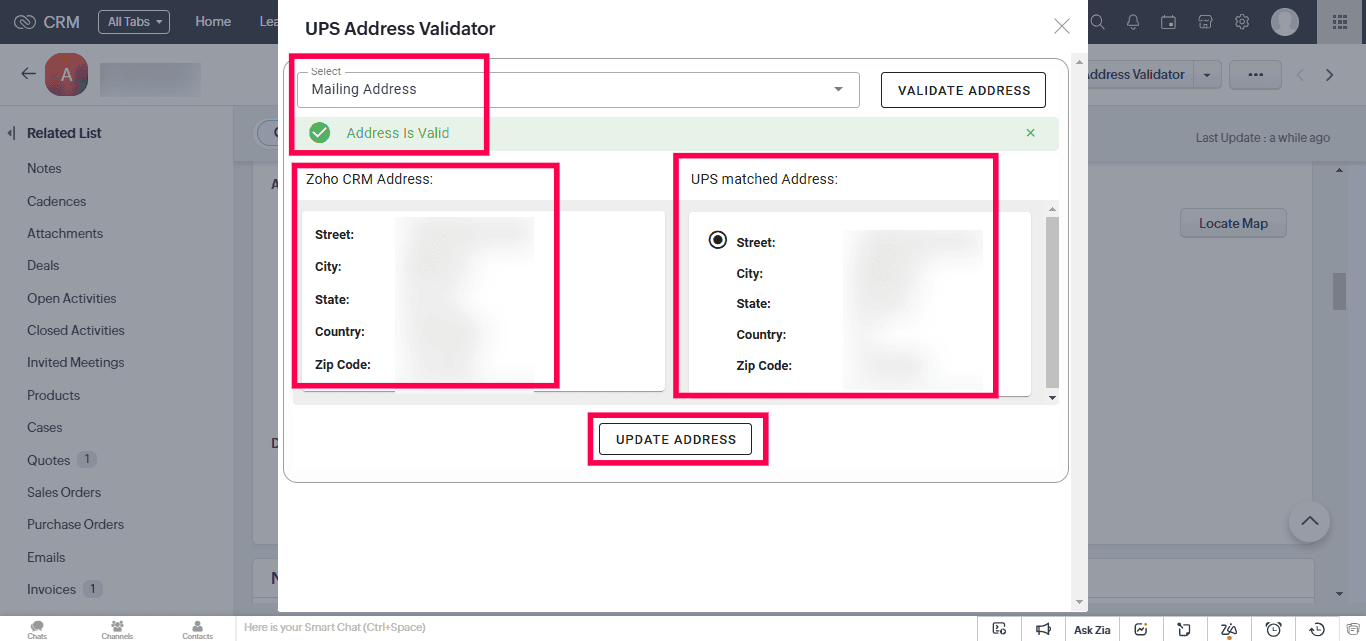The image size is (1366, 641).
Task: Open the calendar icon in top bar
Action: click(x=1168, y=22)
